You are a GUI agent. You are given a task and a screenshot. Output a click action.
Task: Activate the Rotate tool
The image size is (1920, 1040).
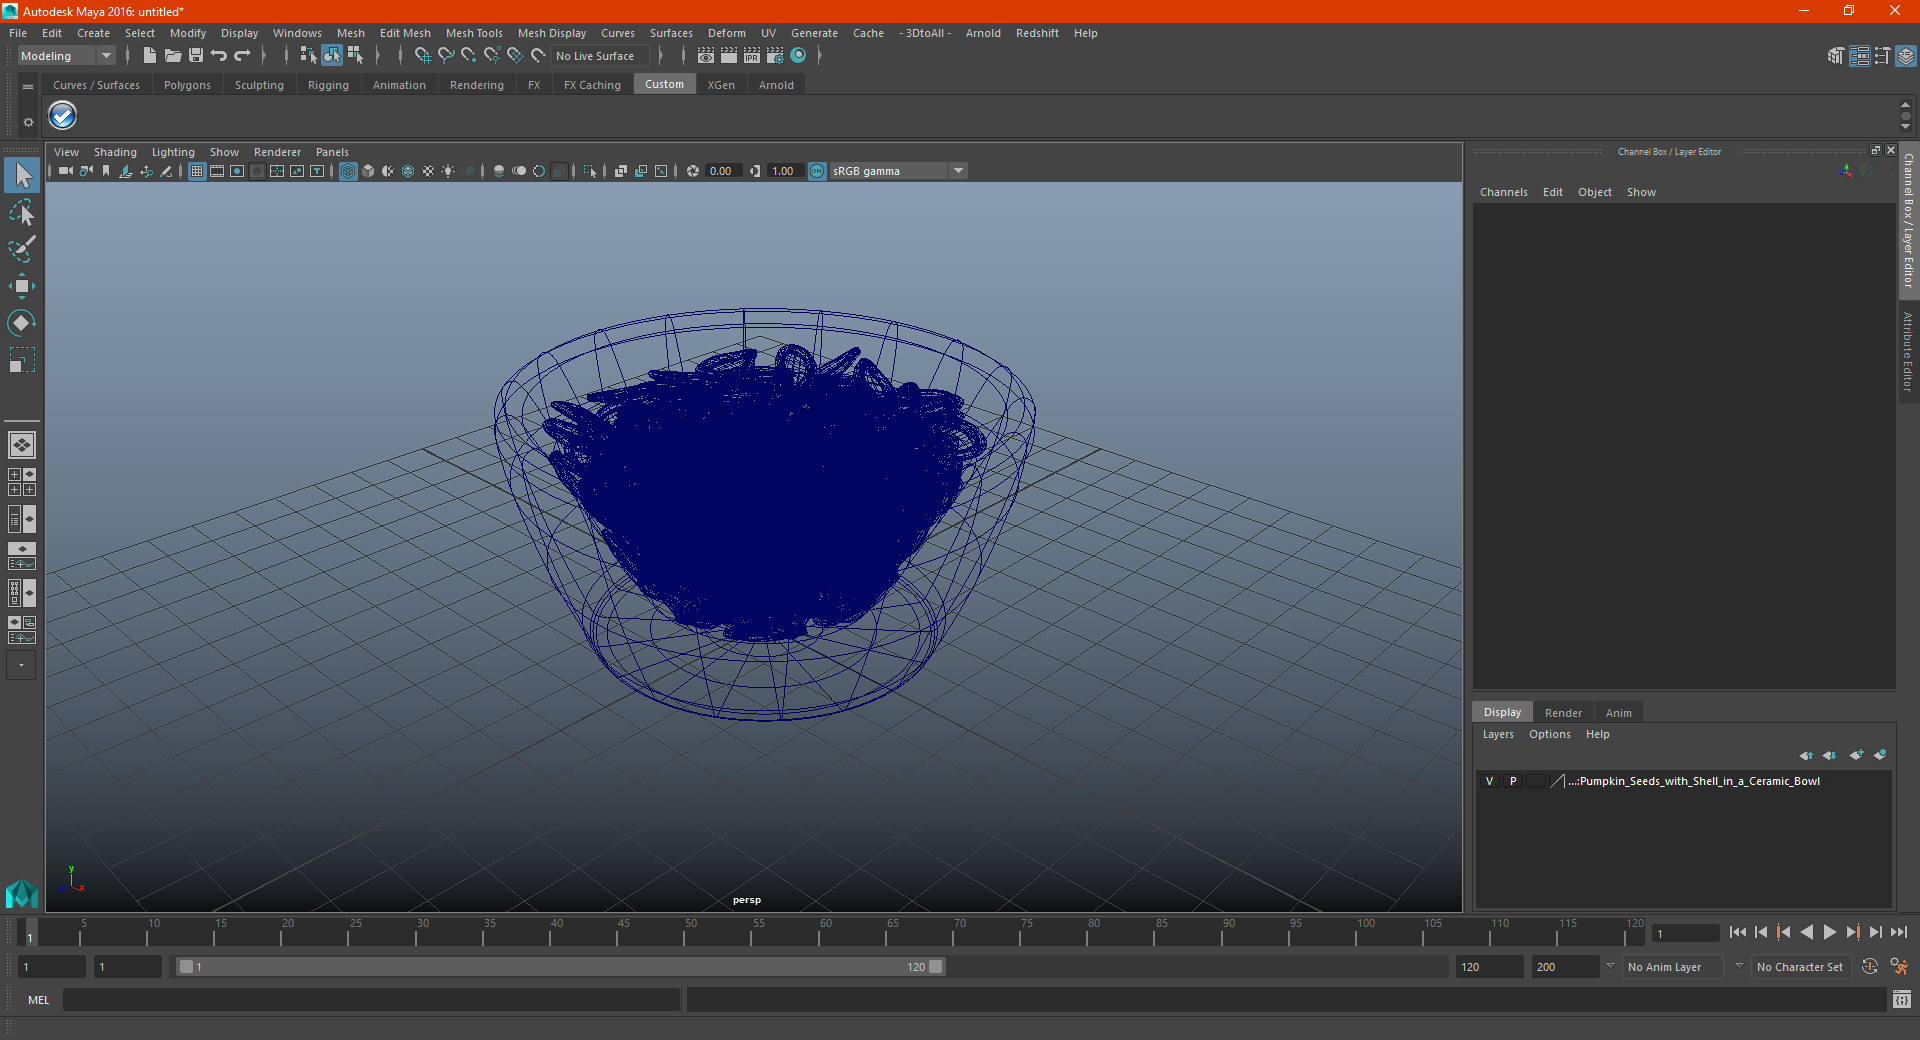coord(22,323)
